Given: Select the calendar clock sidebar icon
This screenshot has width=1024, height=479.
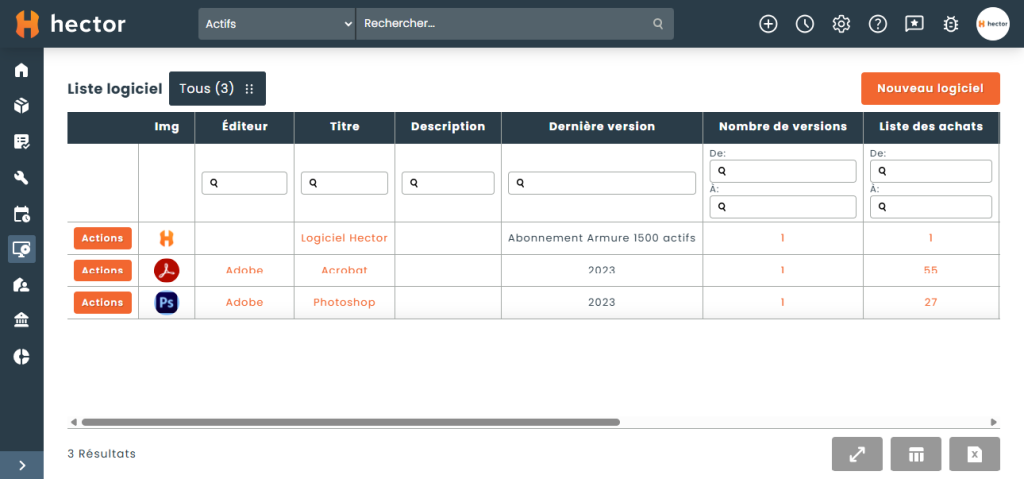Looking at the screenshot, I should click(x=22, y=214).
